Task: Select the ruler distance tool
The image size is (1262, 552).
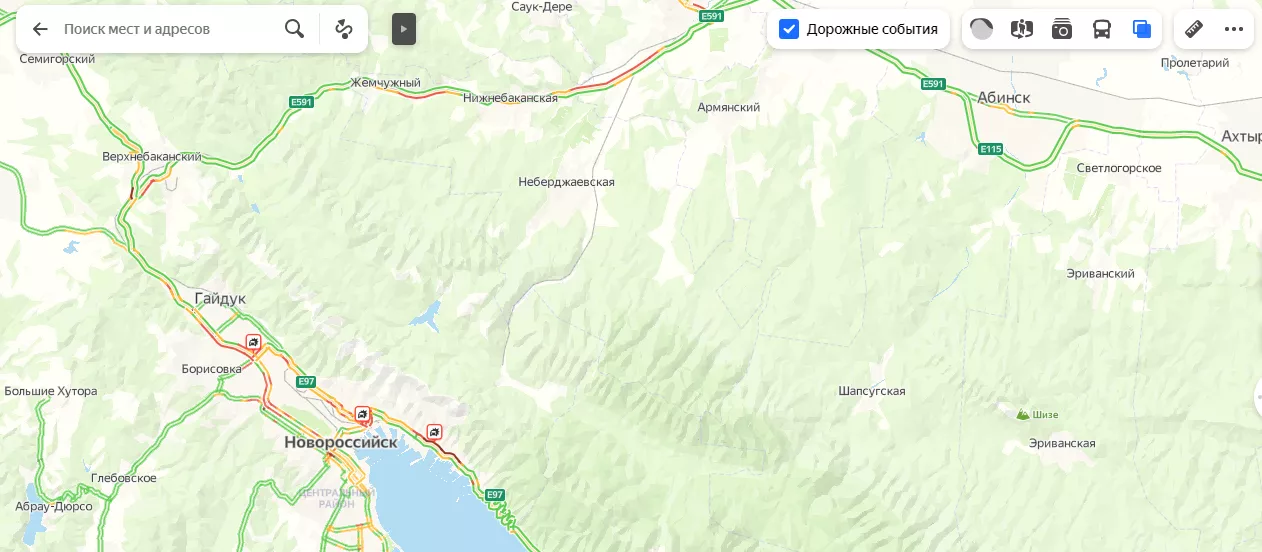Action: click(x=1193, y=29)
